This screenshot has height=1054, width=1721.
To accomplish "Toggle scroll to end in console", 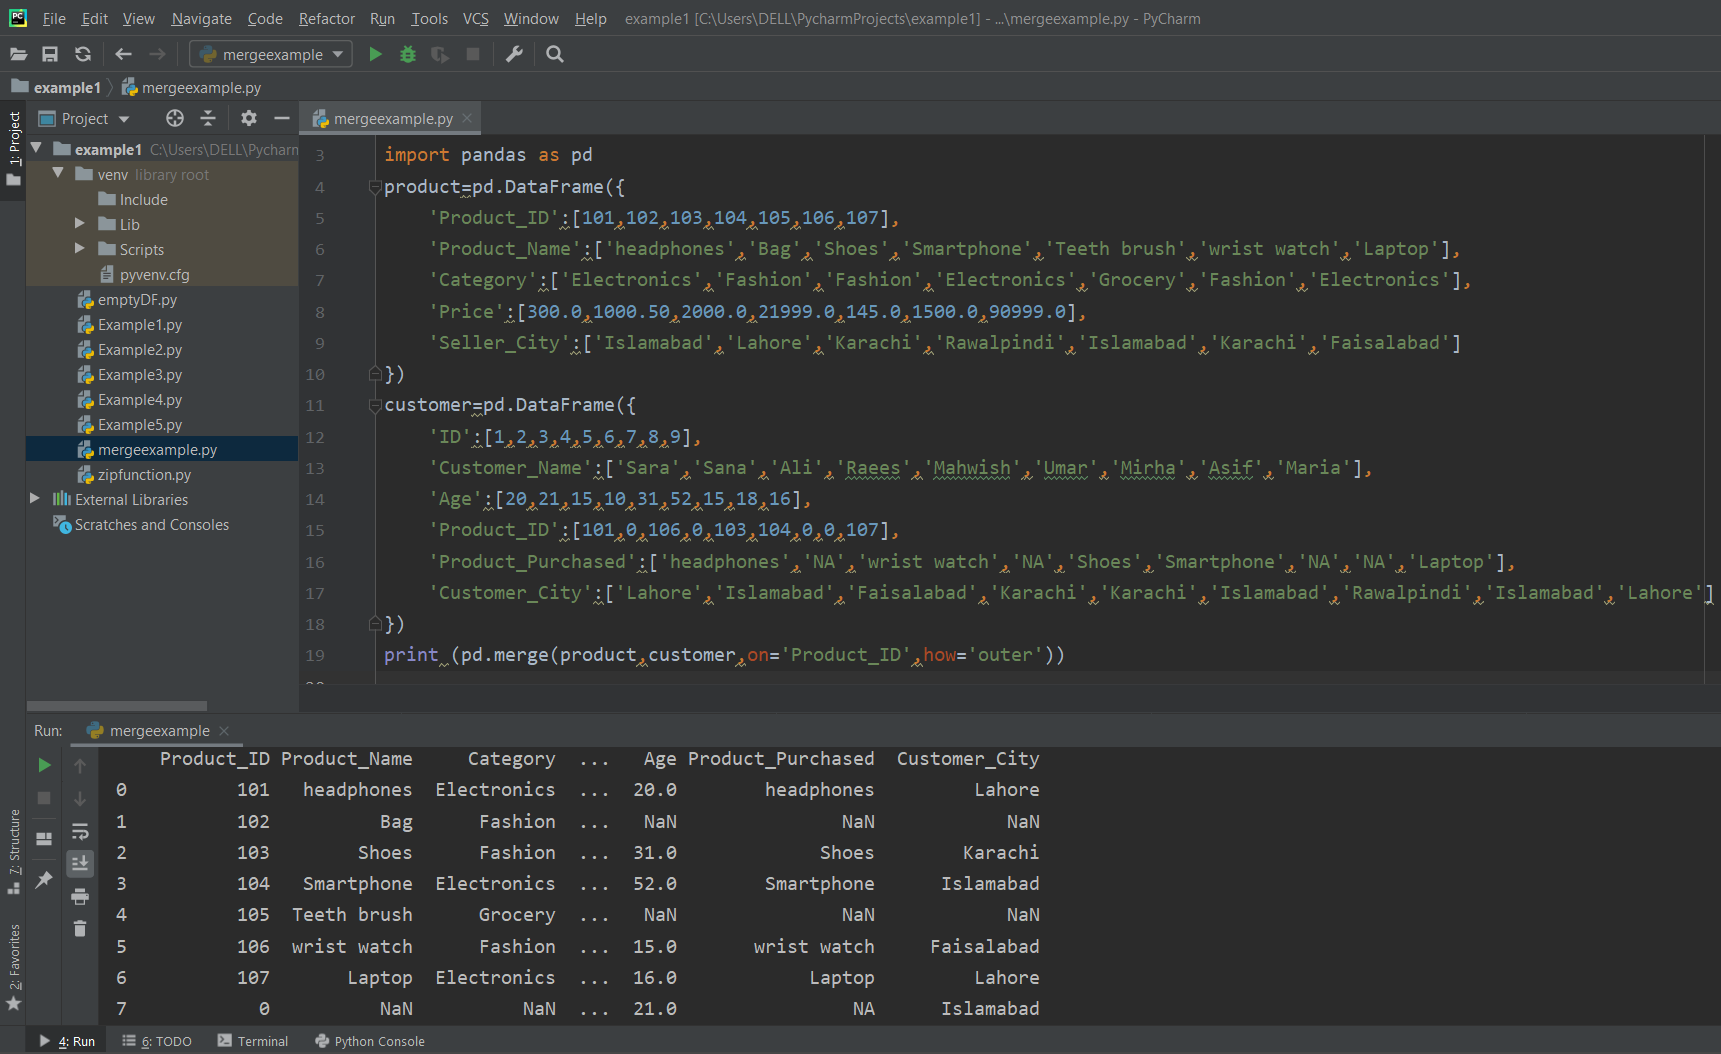I will click(x=80, y=863).
